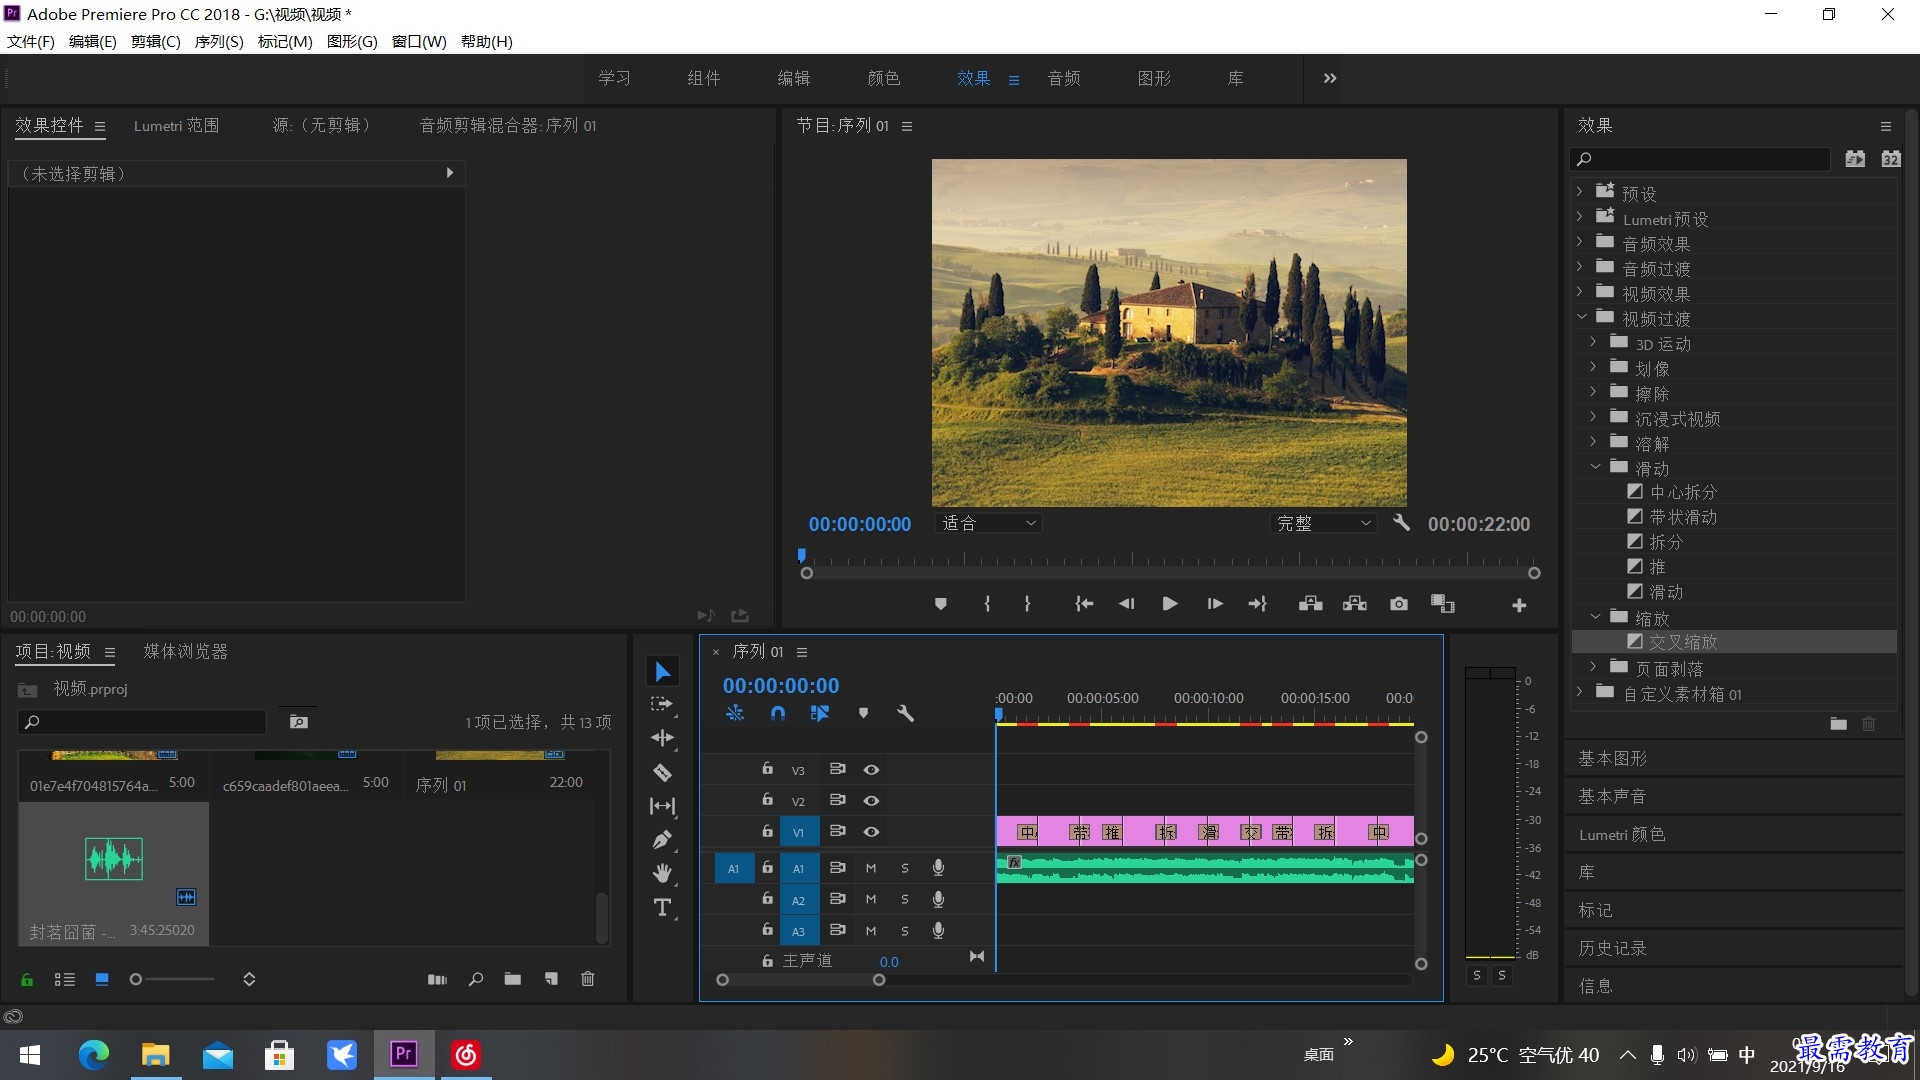
Task: Expand the 3D 运动 folder
Action: (1593, 342)
